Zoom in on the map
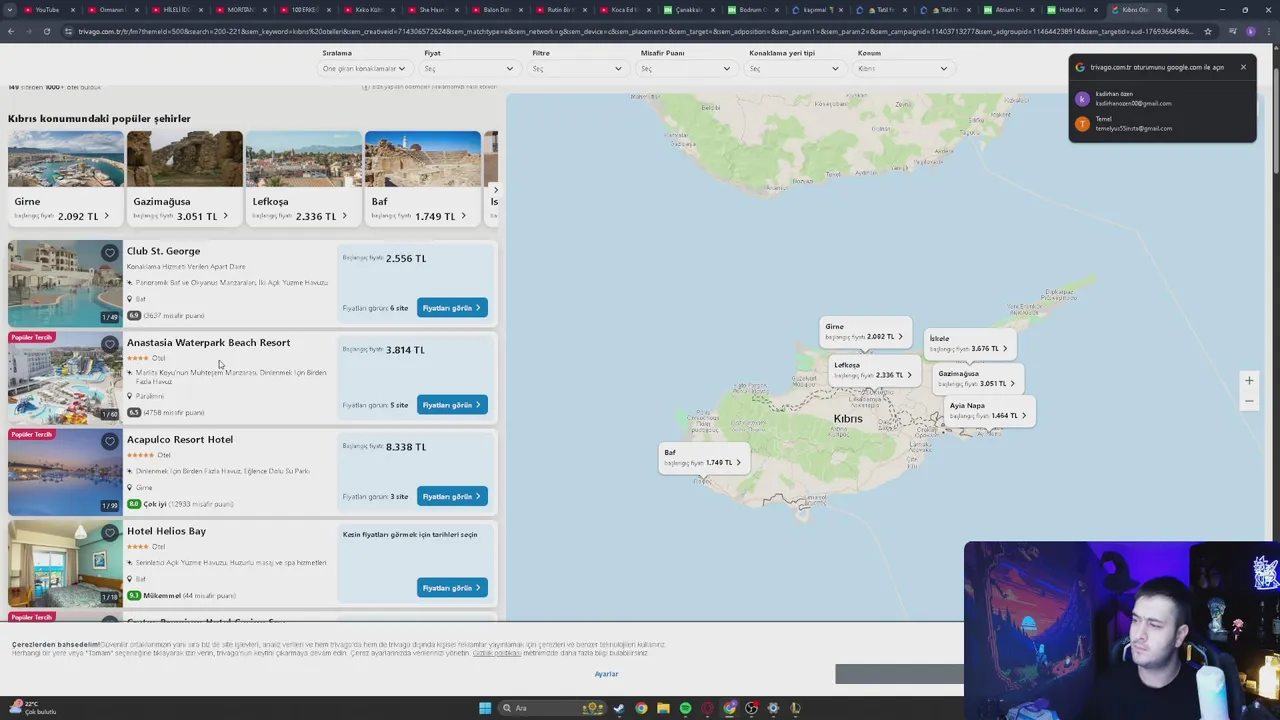Screen dimensions: 1280x720 pos(1249,381)
